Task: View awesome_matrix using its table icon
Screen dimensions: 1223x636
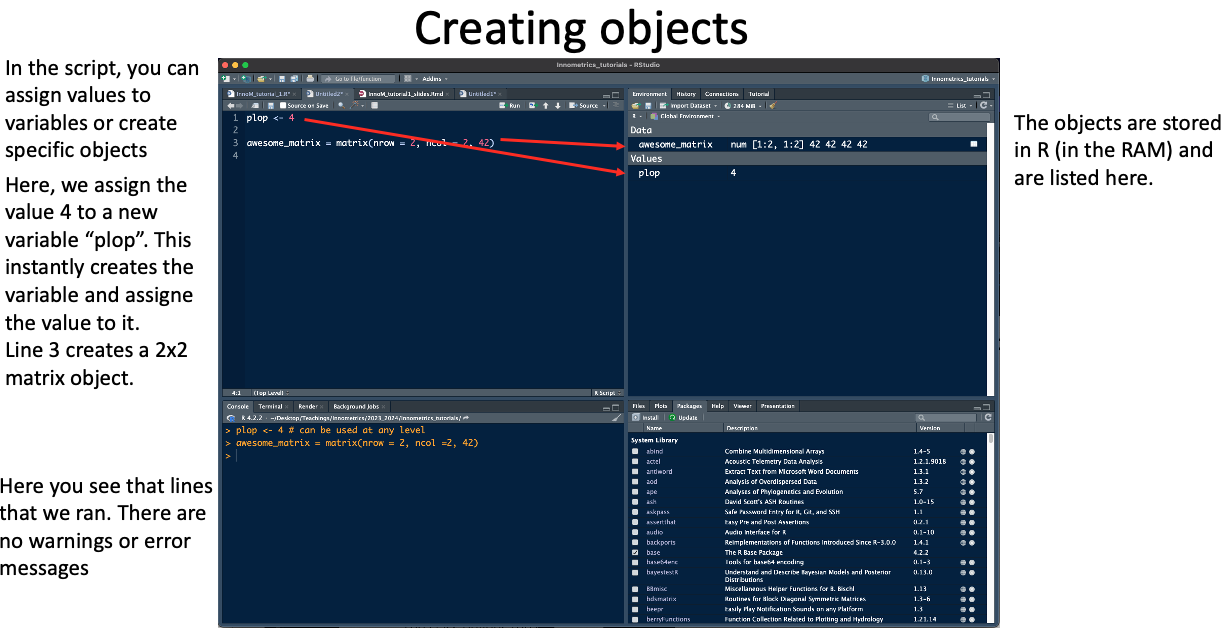Action: pyautogui.click(x=973, y=144)
